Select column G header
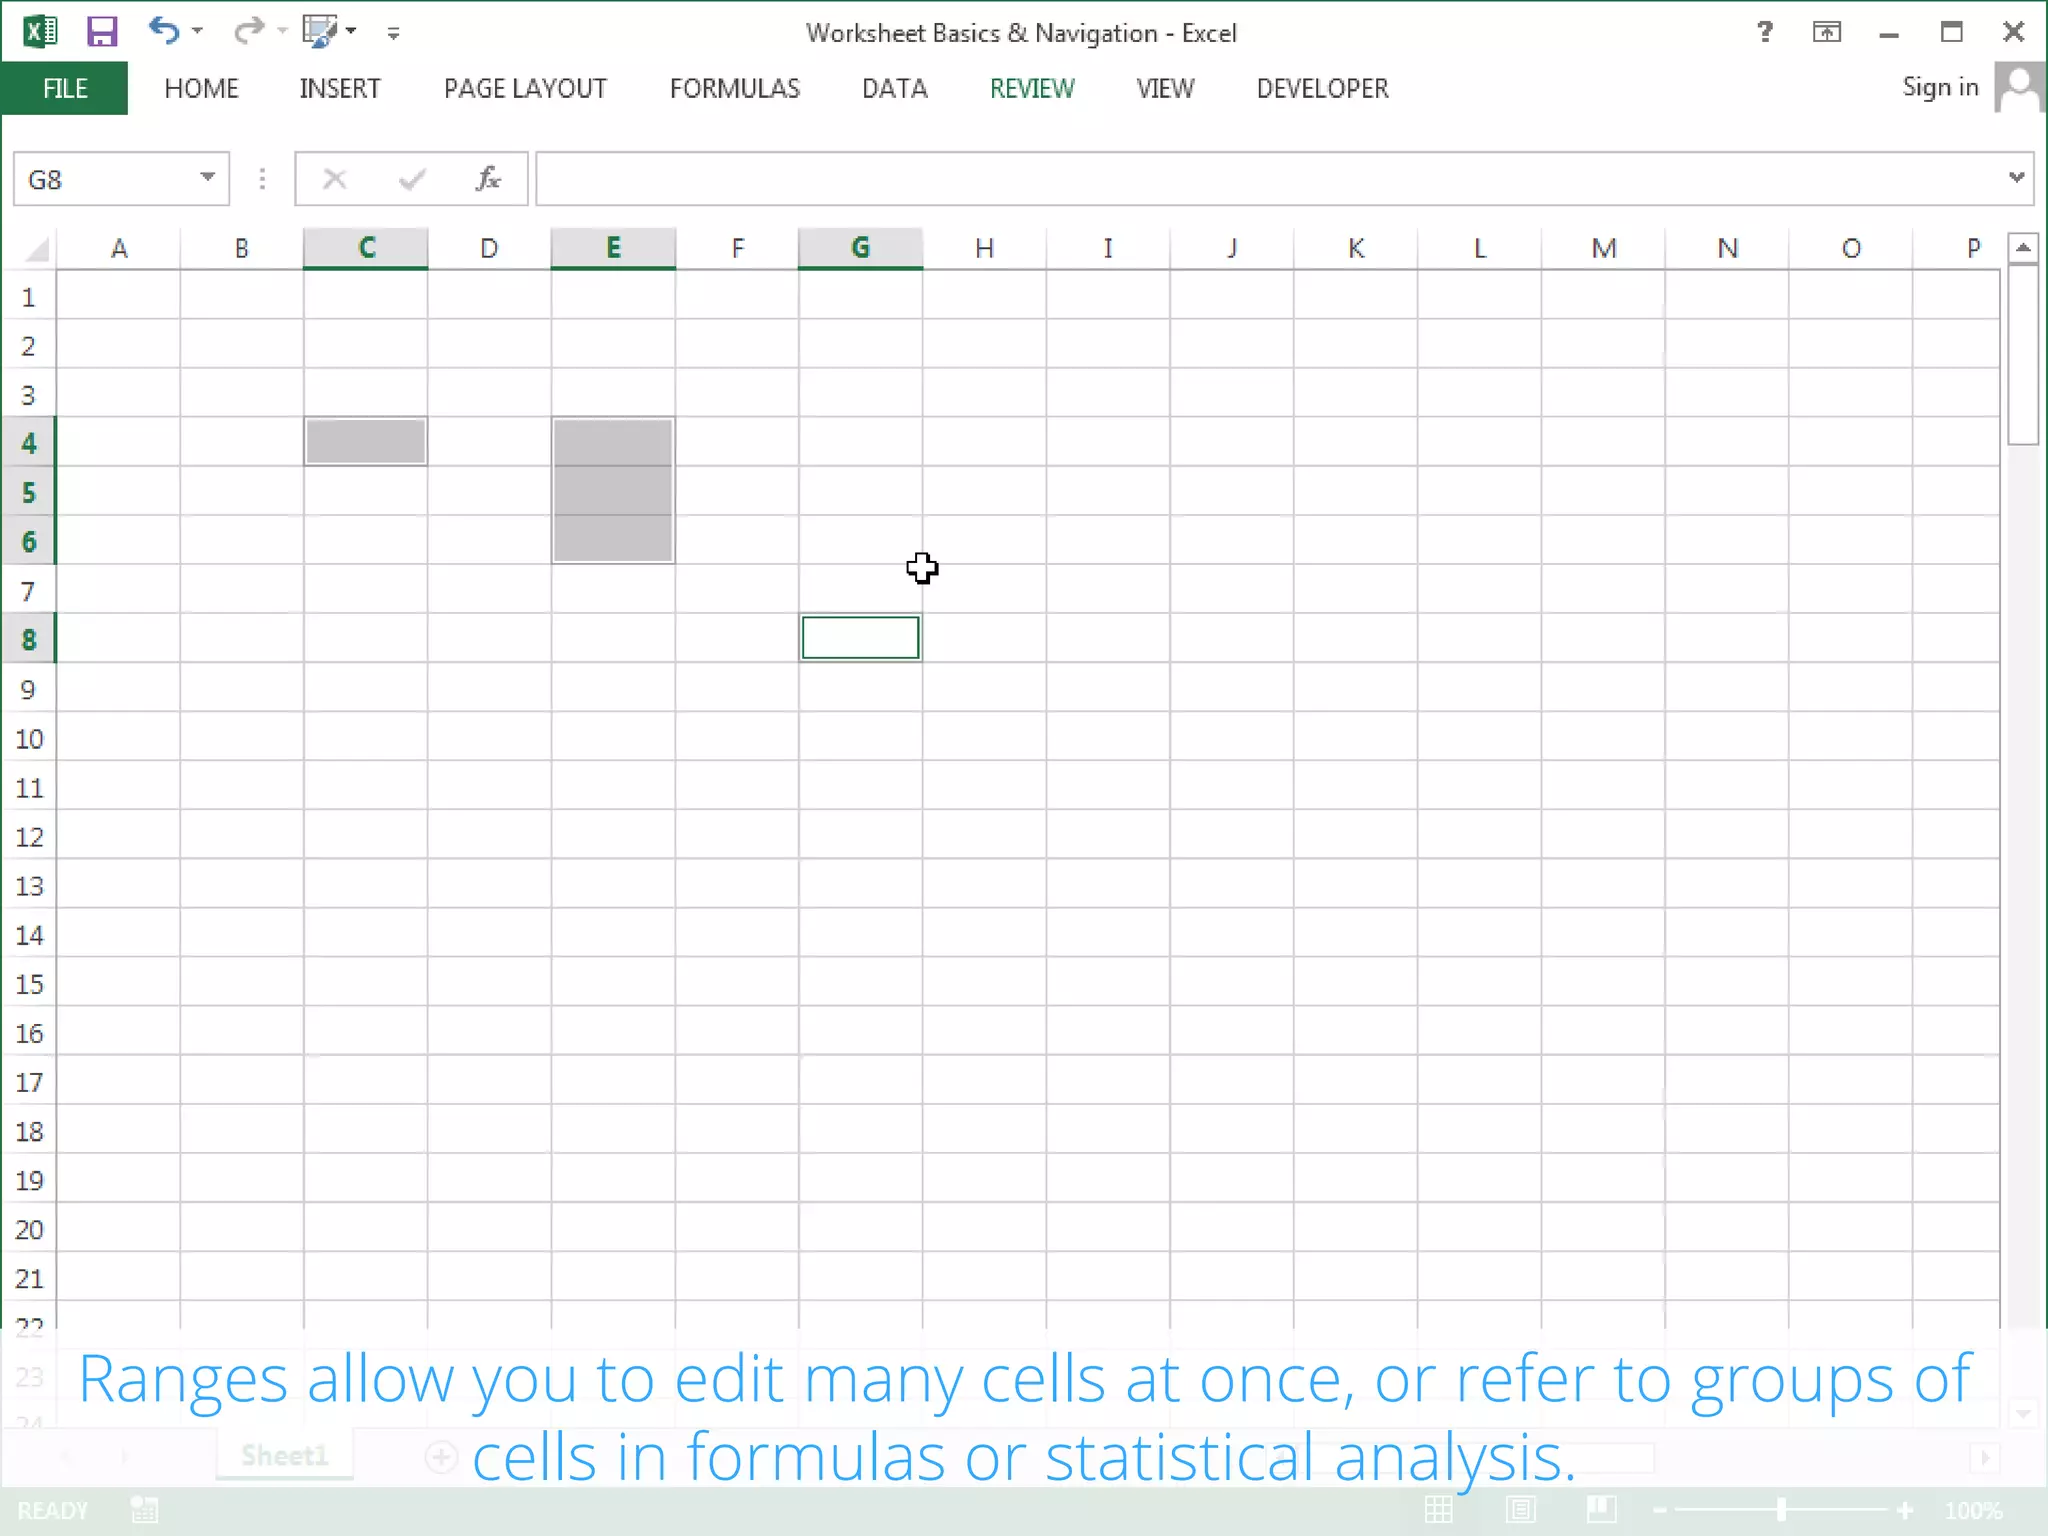This screenshot has width=2048, height=1536. pos(860,248)
